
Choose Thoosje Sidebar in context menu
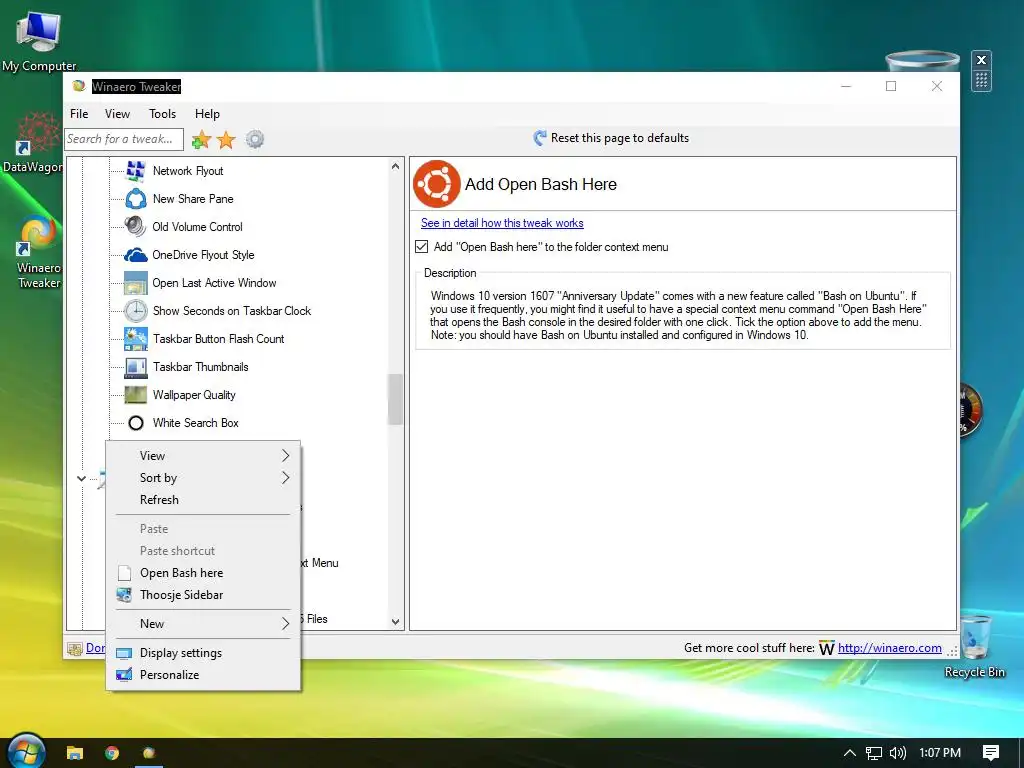pos(203,595)
